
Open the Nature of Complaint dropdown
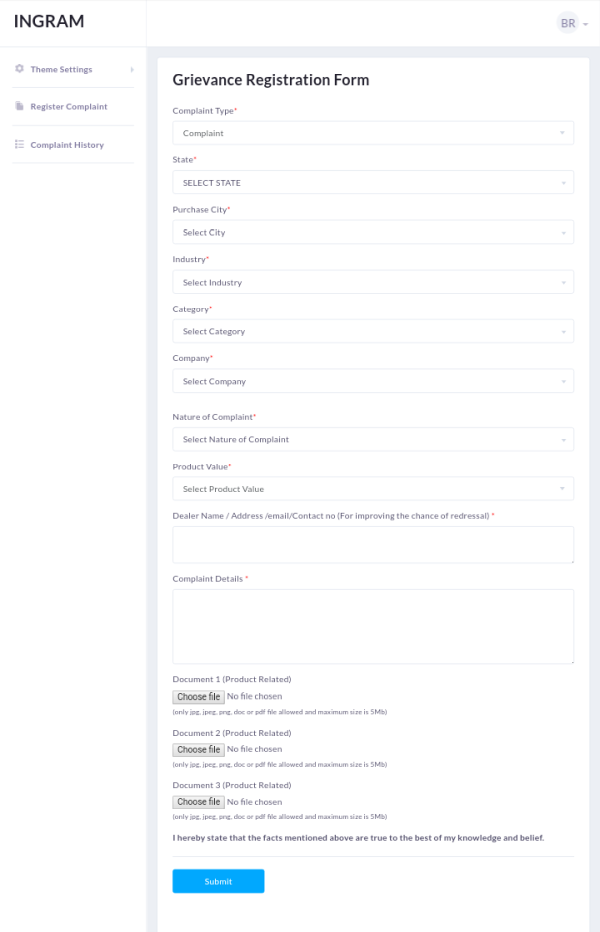(x=373, y=439)
